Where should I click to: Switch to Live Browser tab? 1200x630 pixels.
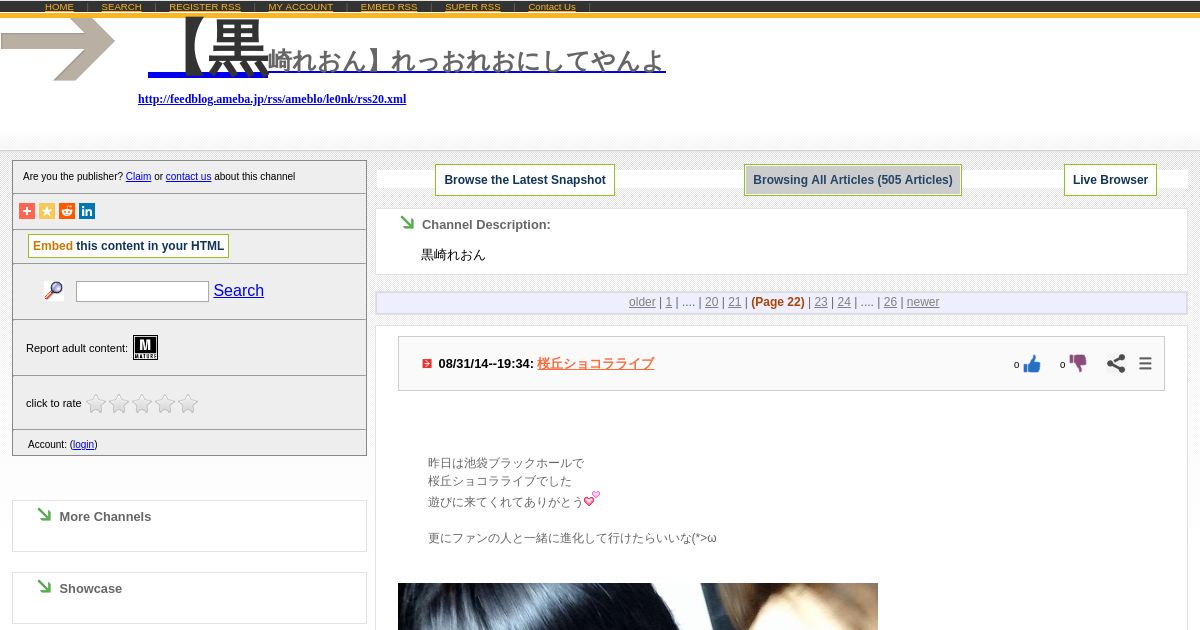click(x=1110, y=180)
